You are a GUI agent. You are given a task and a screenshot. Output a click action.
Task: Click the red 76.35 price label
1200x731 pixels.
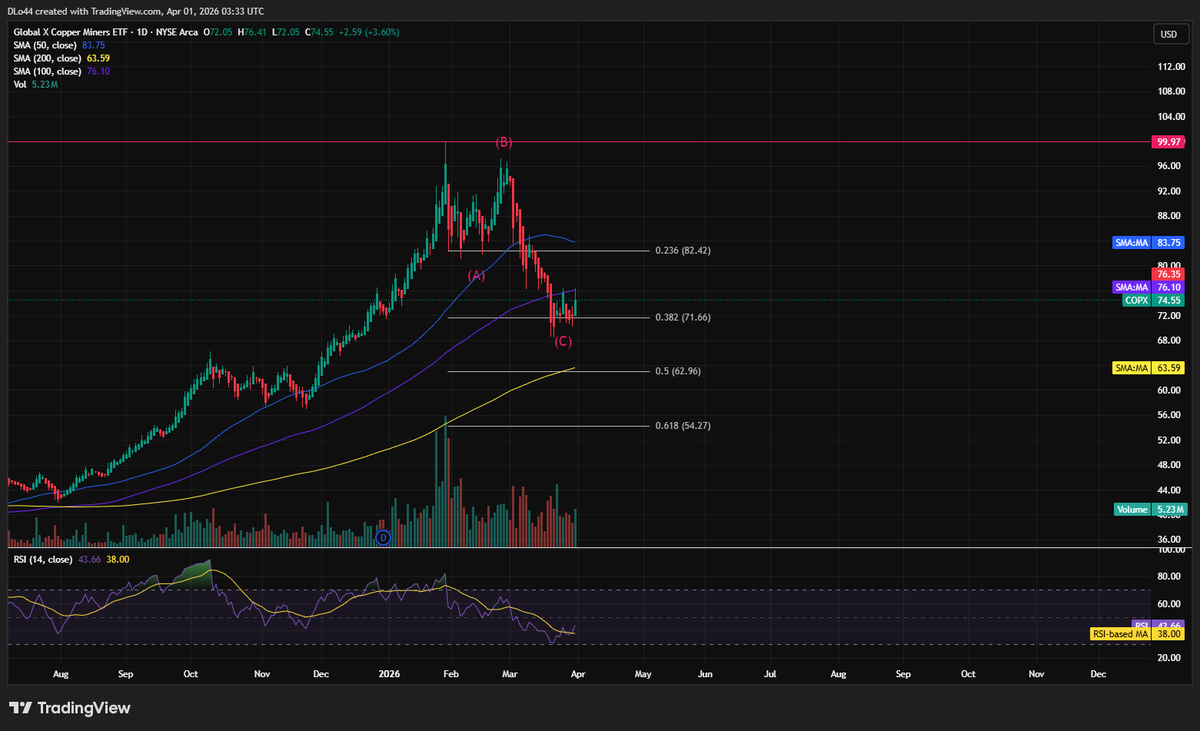coord(1169,274)
